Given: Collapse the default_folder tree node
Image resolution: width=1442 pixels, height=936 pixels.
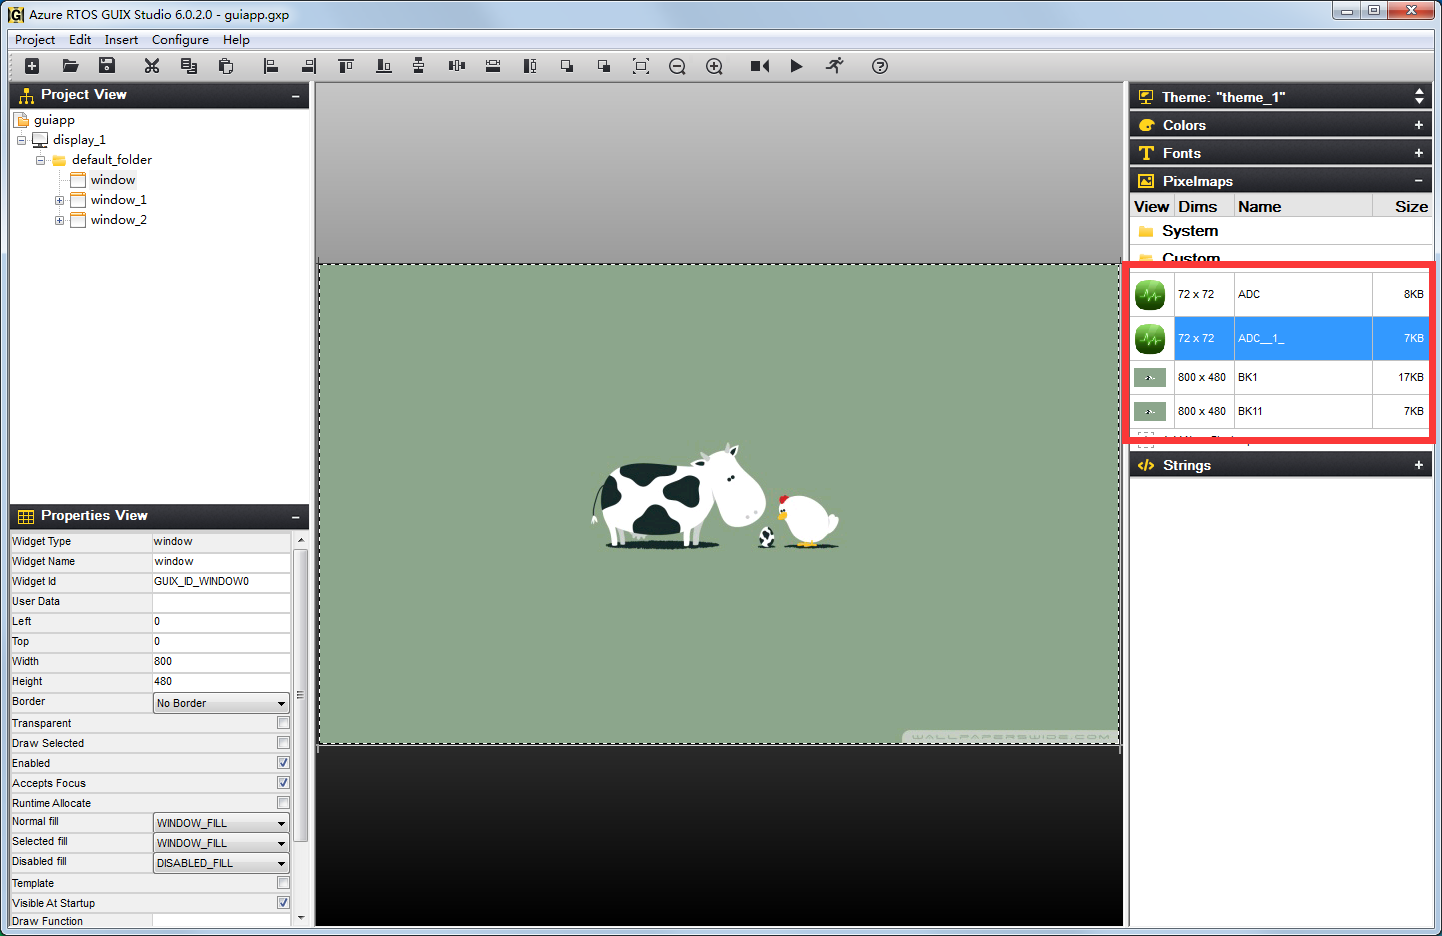Looking at the screenshot, I should [x=41, y=160].
